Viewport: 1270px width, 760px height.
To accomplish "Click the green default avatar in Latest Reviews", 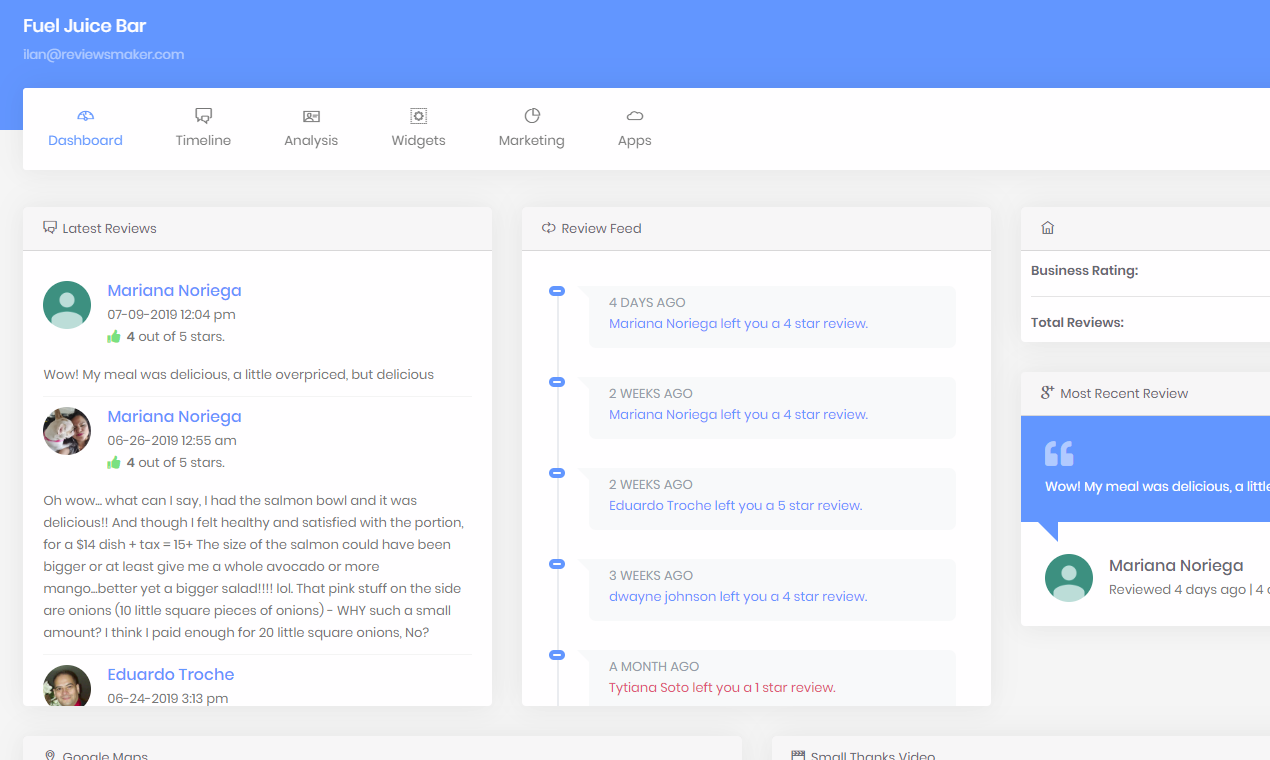I will [67, 305].
